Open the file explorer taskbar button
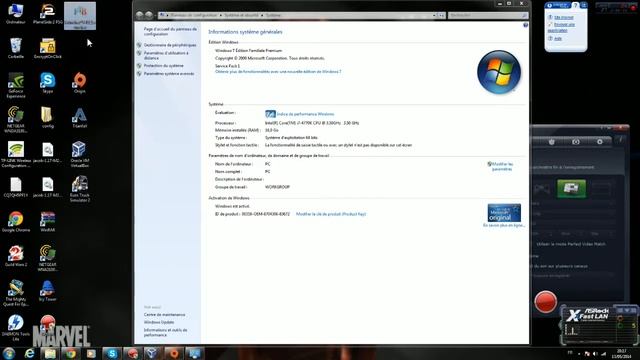Screen dimensions: 640x360 click(50, 353)
